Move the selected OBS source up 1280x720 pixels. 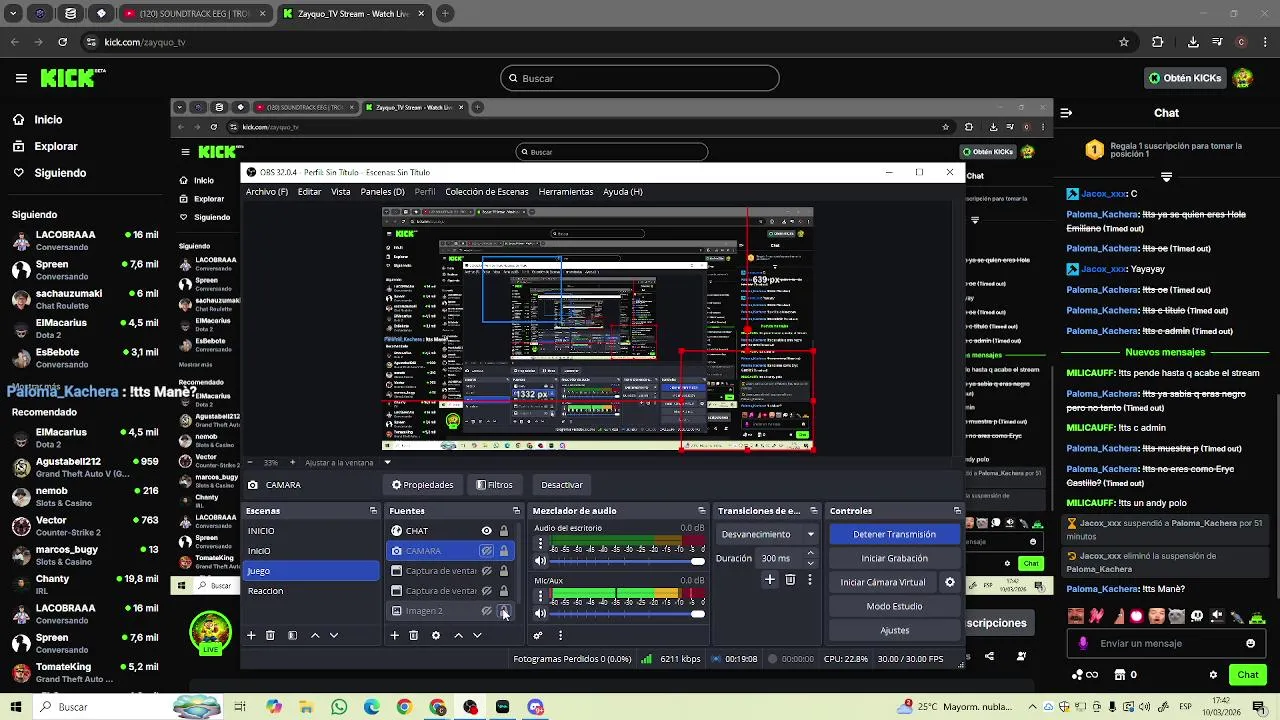(x=458, y=635)
